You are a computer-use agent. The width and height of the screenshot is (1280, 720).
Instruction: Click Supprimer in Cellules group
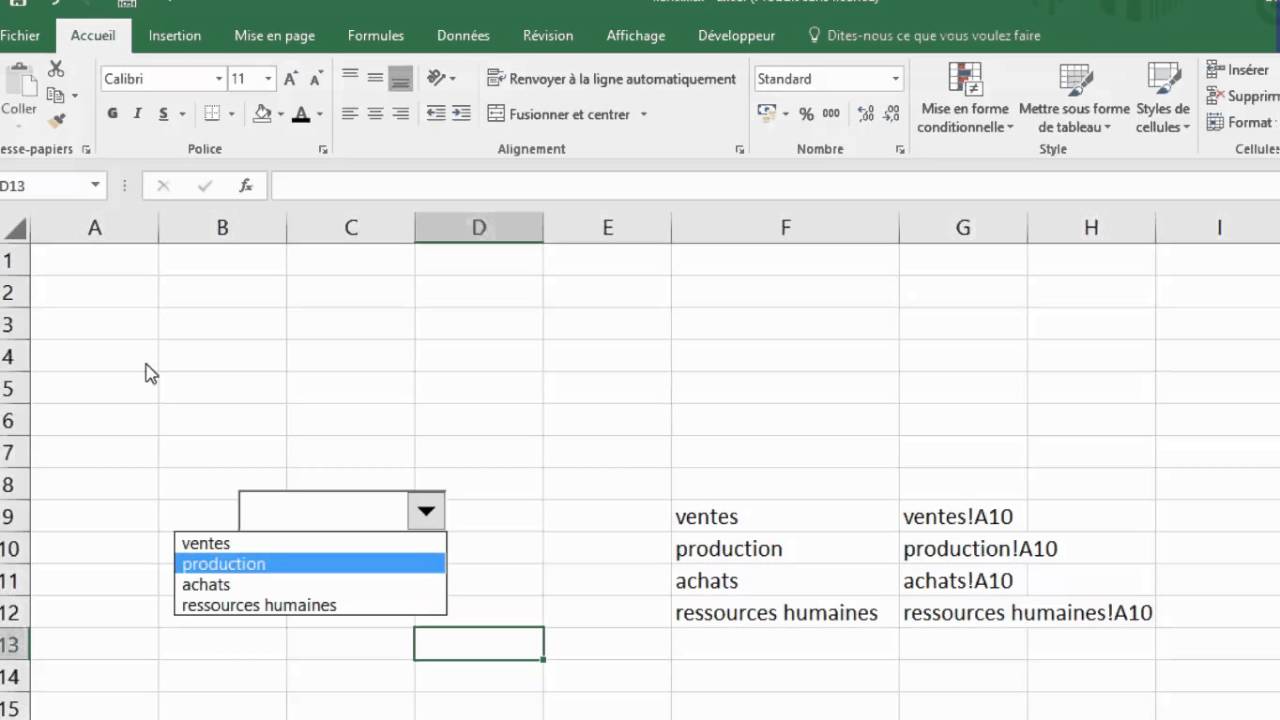point(1242,96)
